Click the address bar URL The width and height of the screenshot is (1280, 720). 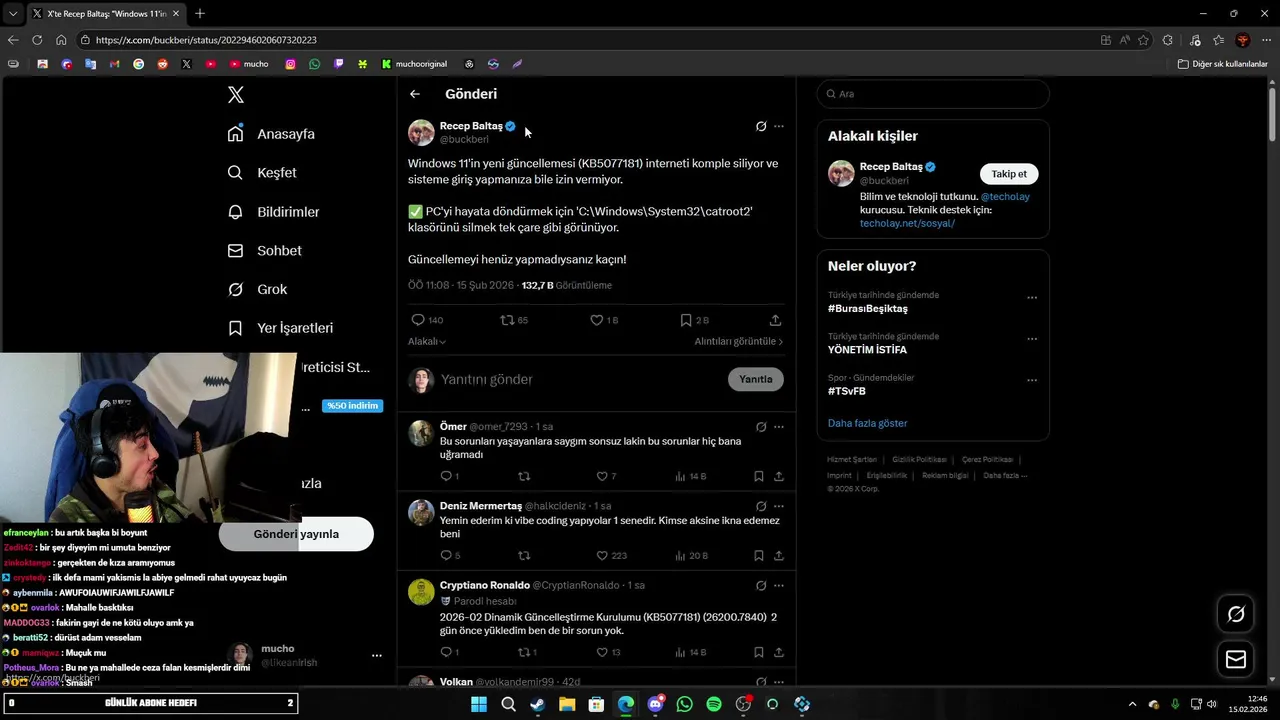pos(206,40)
